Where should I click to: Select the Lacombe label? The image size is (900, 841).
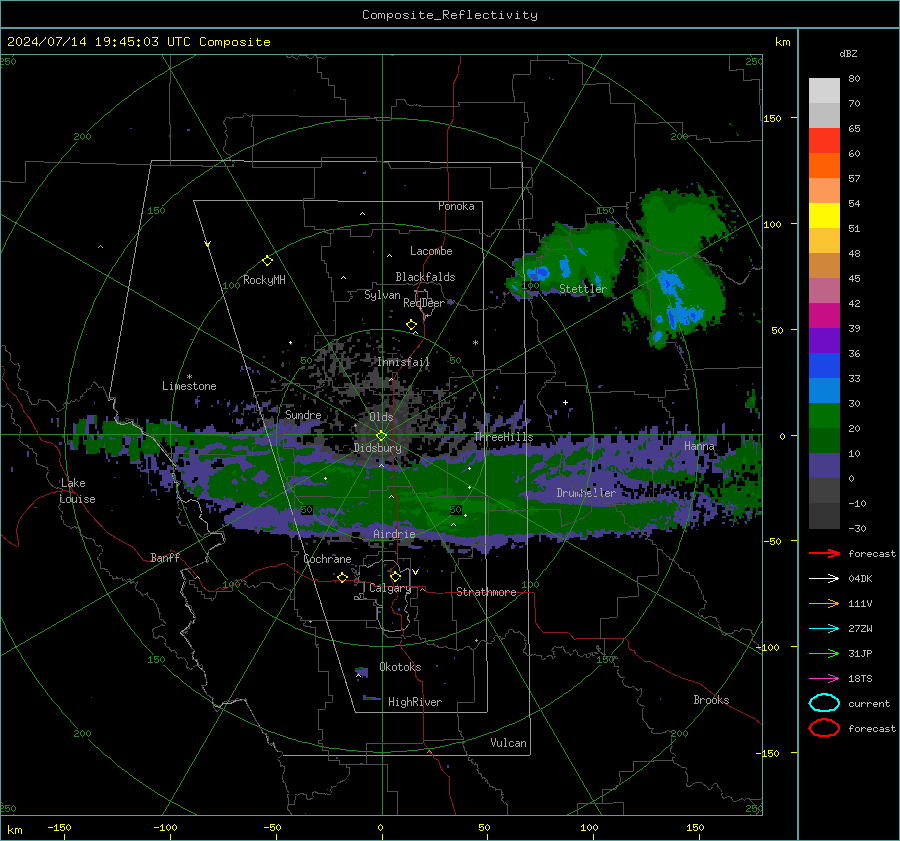pos(431,251)
